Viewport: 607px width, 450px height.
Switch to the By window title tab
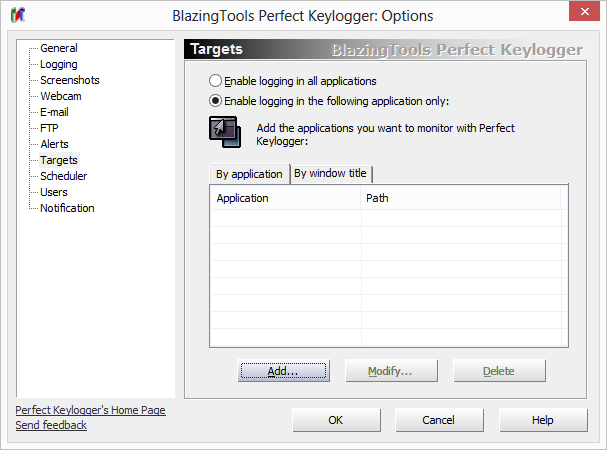330,173
